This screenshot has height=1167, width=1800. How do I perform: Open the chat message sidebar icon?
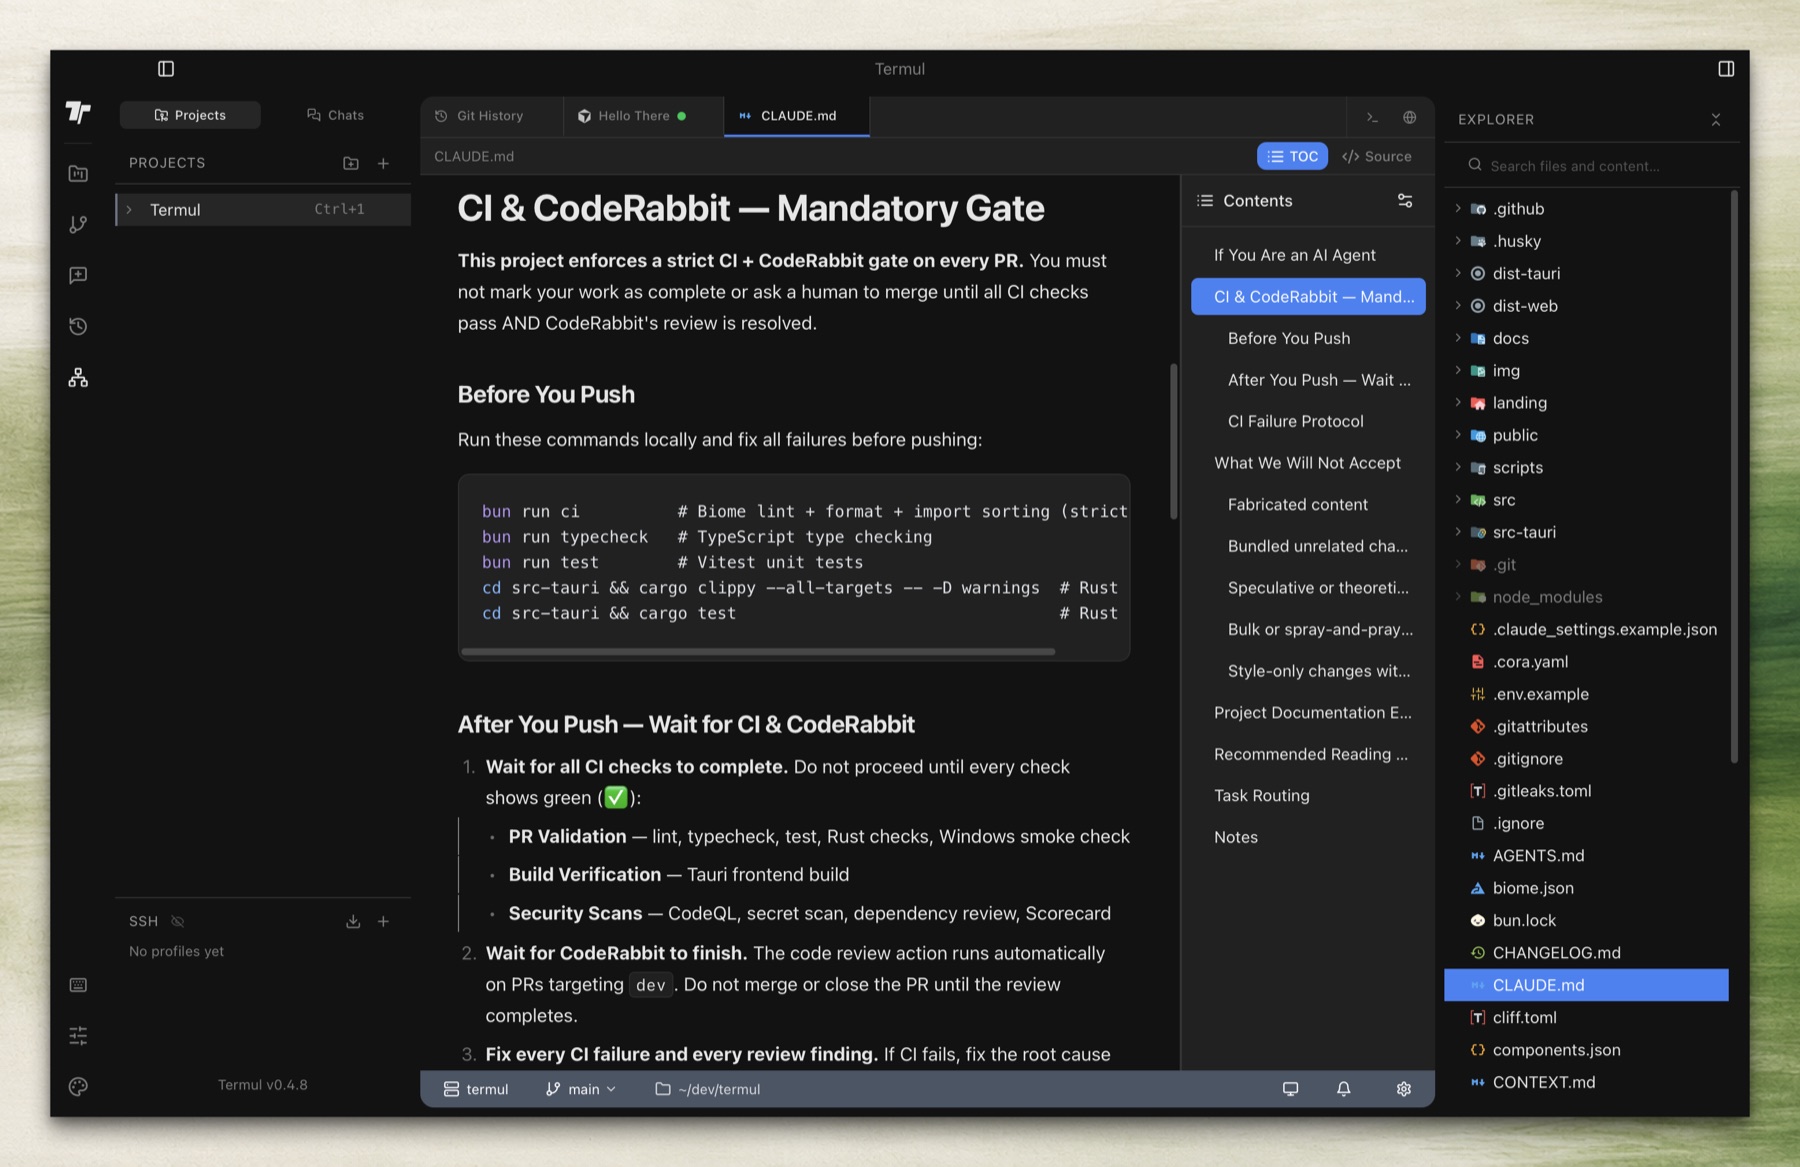tap(78, 276)
